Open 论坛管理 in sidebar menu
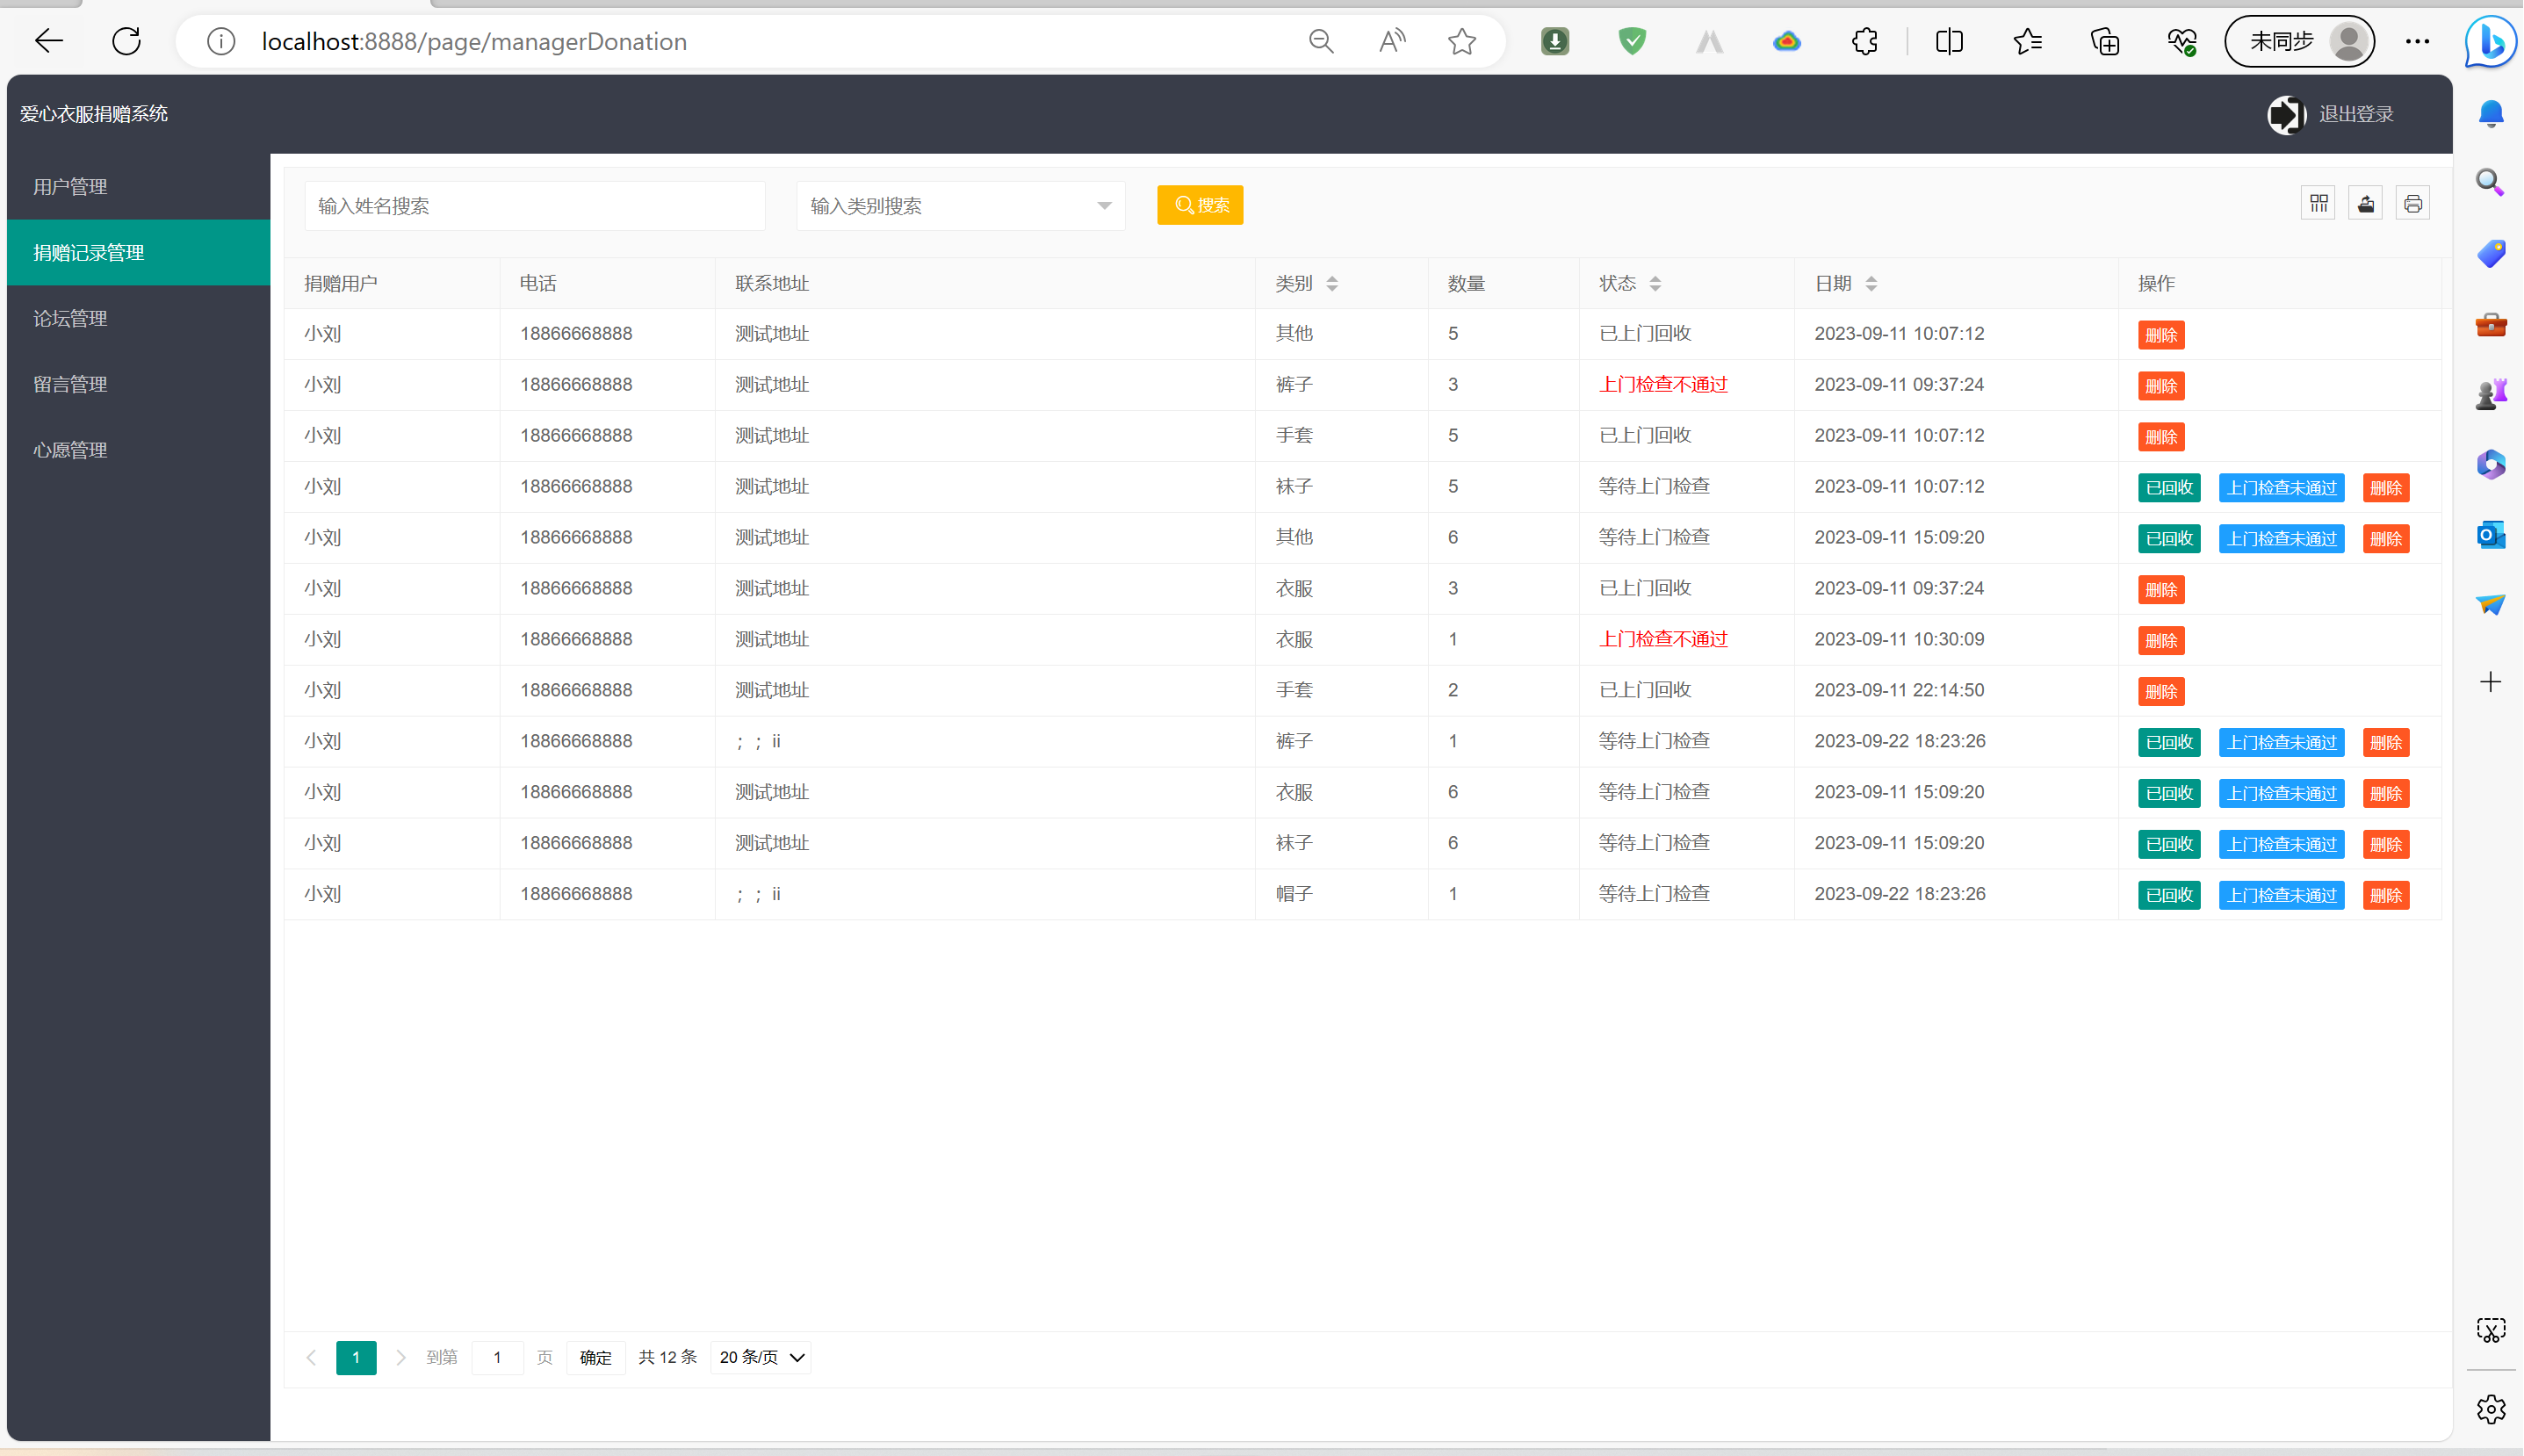 click(70, 318)
